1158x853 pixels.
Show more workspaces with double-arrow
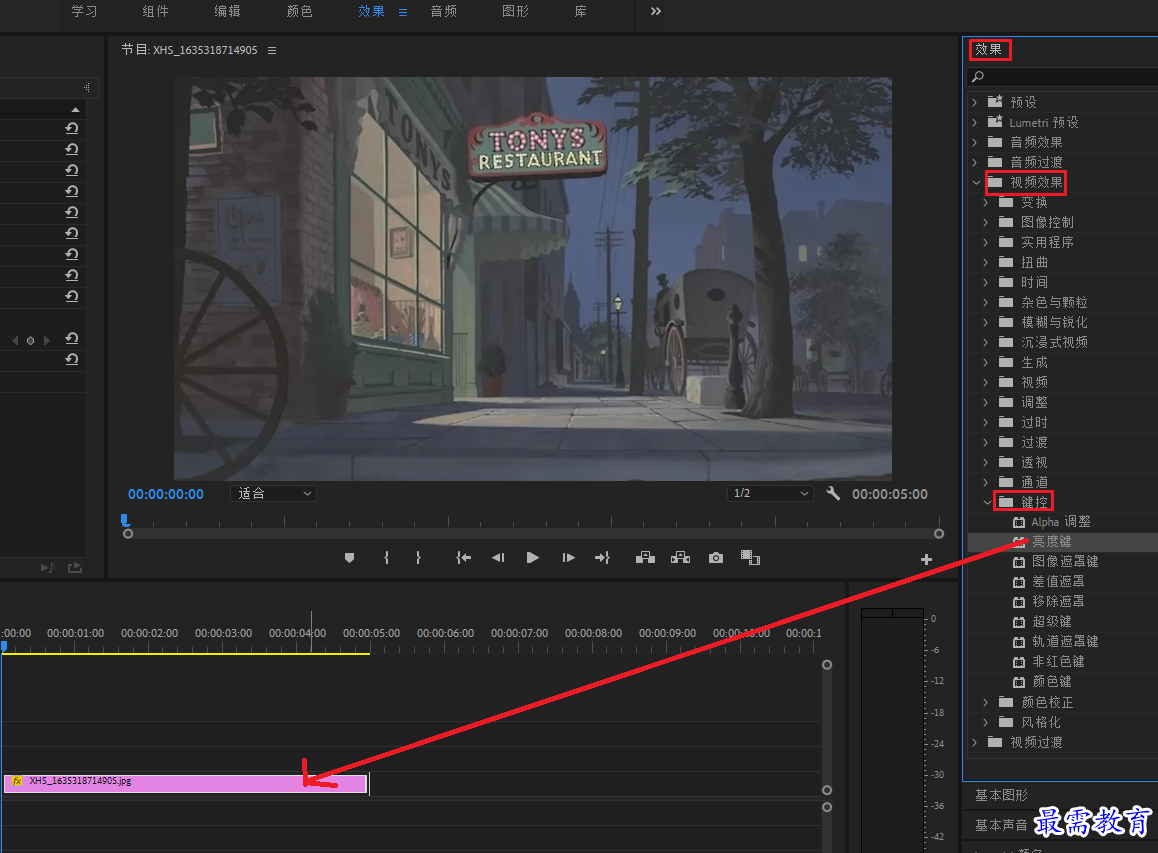click(656, 11)
